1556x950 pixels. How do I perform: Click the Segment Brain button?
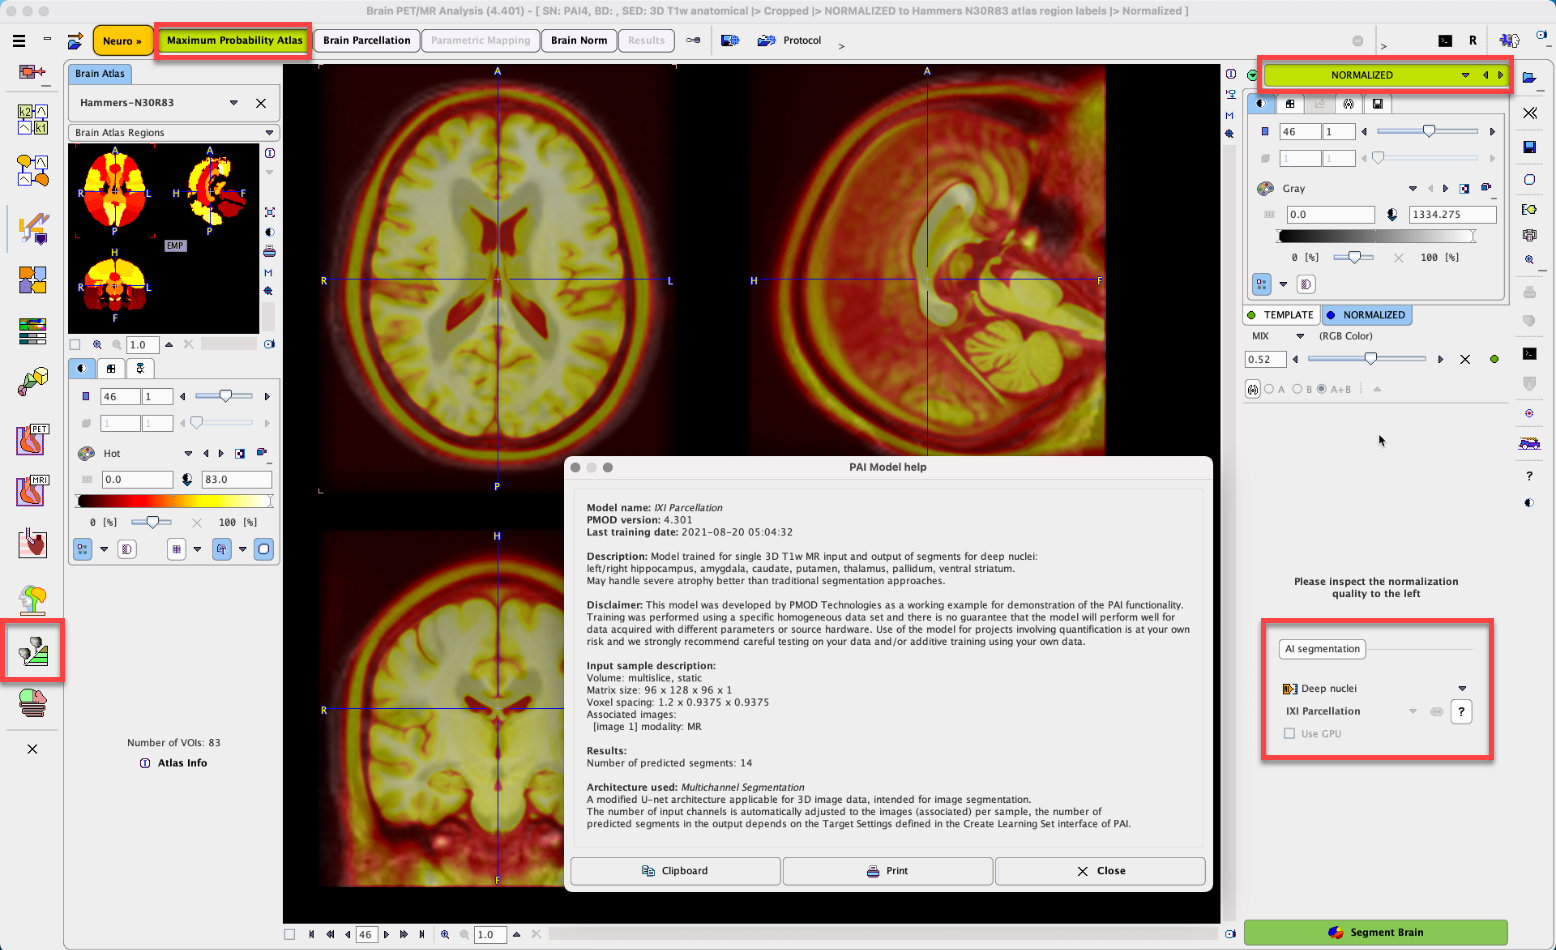click(1375, 932)
